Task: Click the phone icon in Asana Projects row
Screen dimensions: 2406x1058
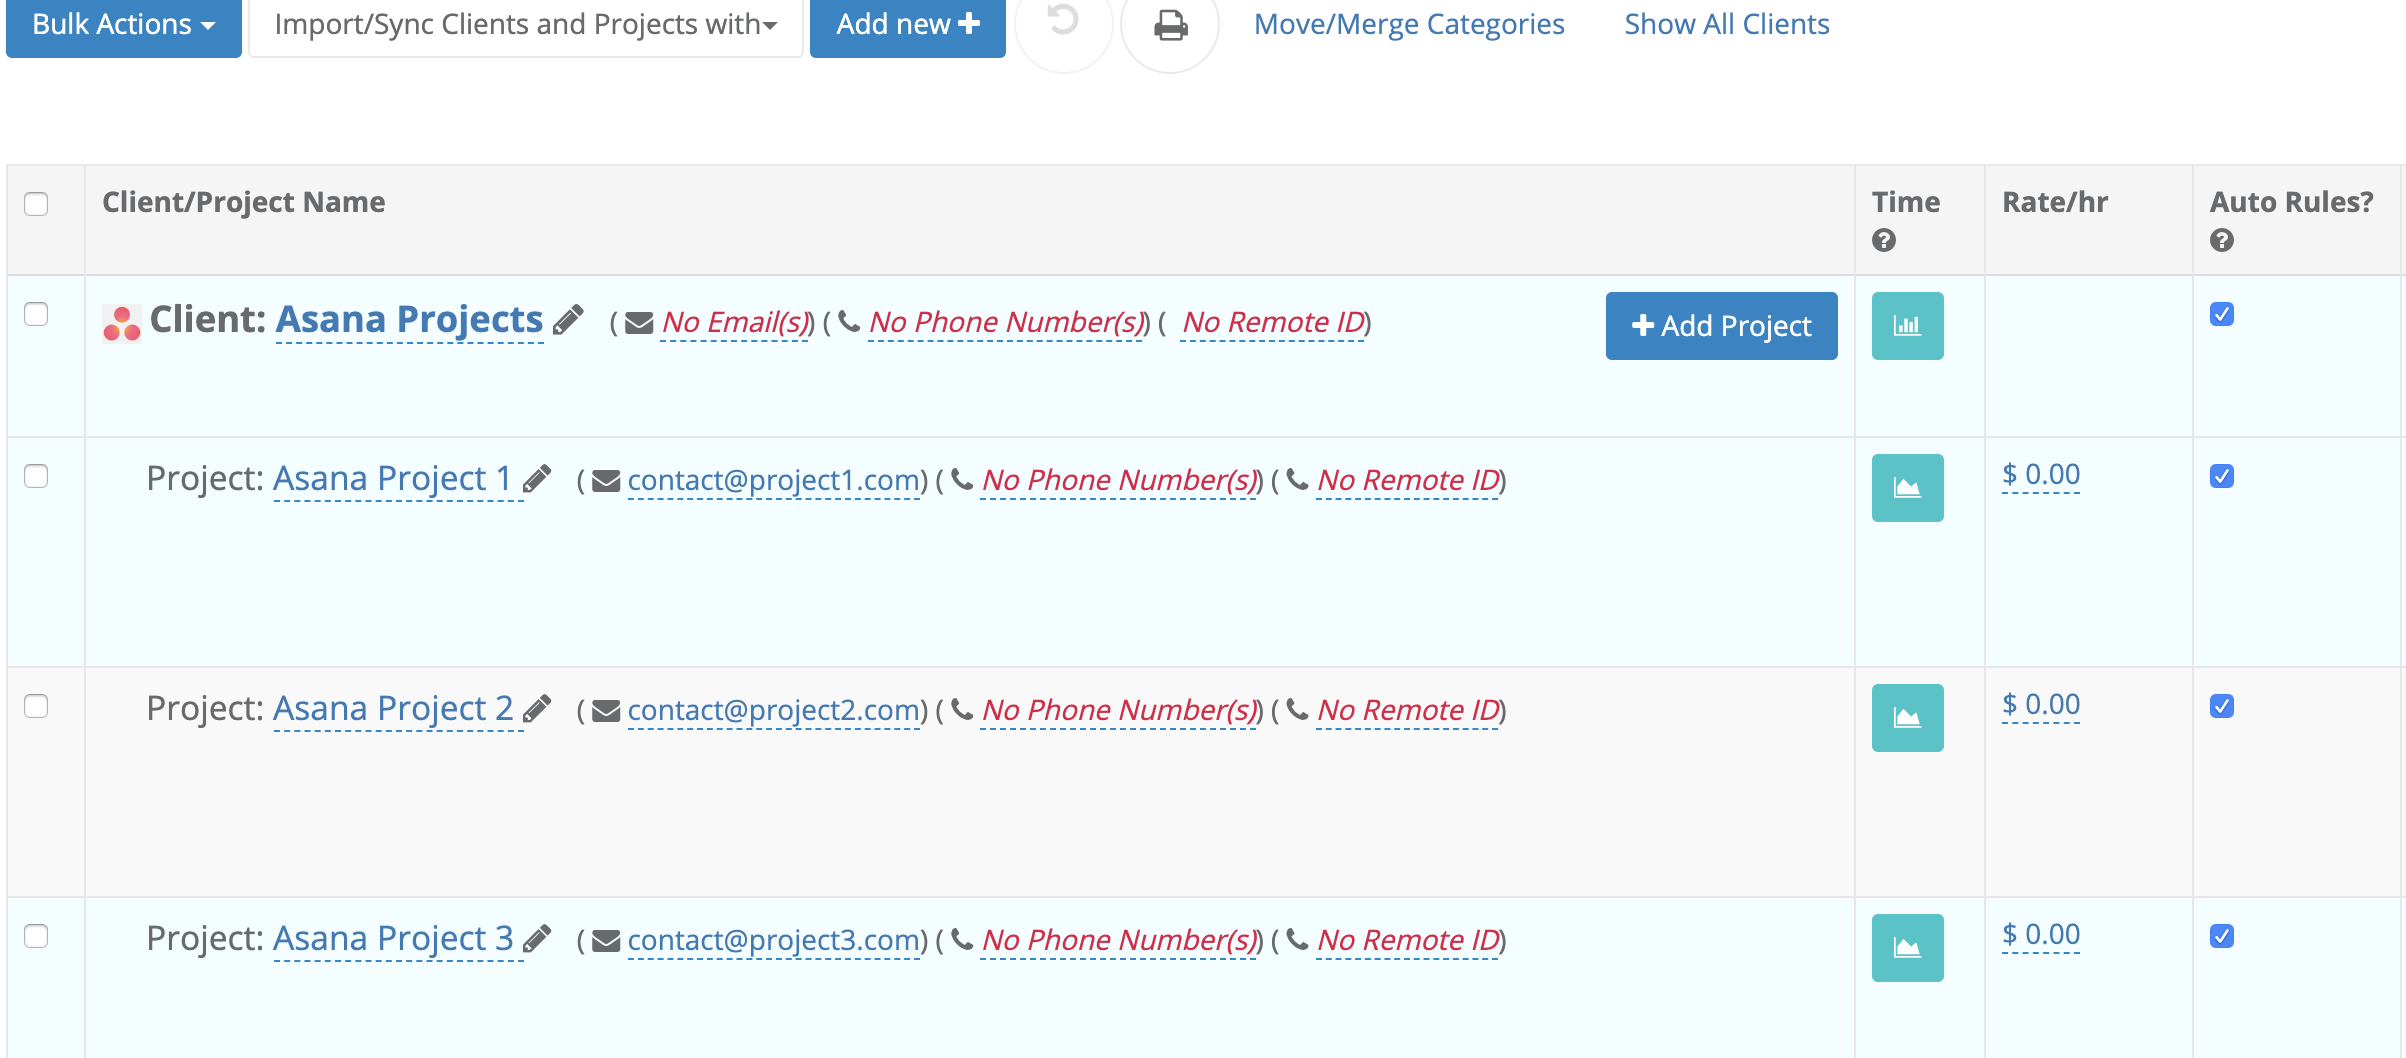Action: [849, 322]
